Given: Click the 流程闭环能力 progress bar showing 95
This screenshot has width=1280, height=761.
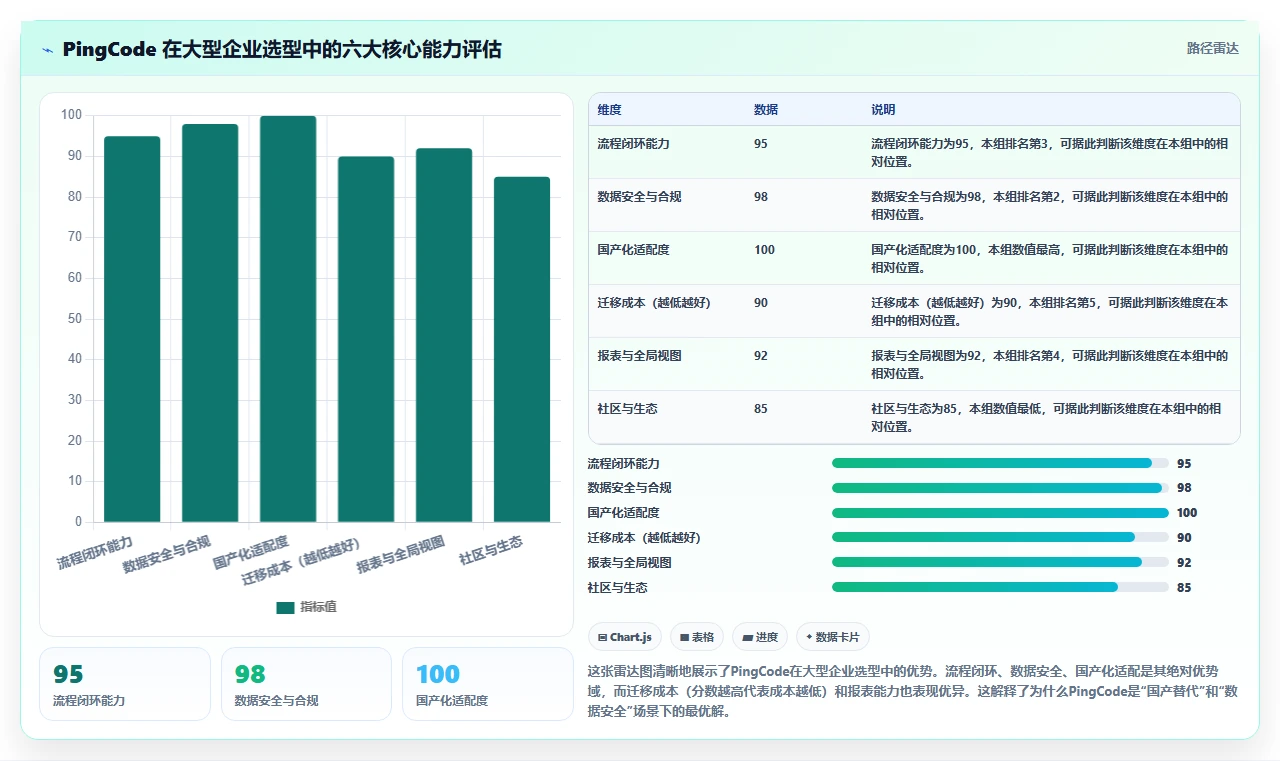Looking at the screenshot, I should pos(1000,463).
